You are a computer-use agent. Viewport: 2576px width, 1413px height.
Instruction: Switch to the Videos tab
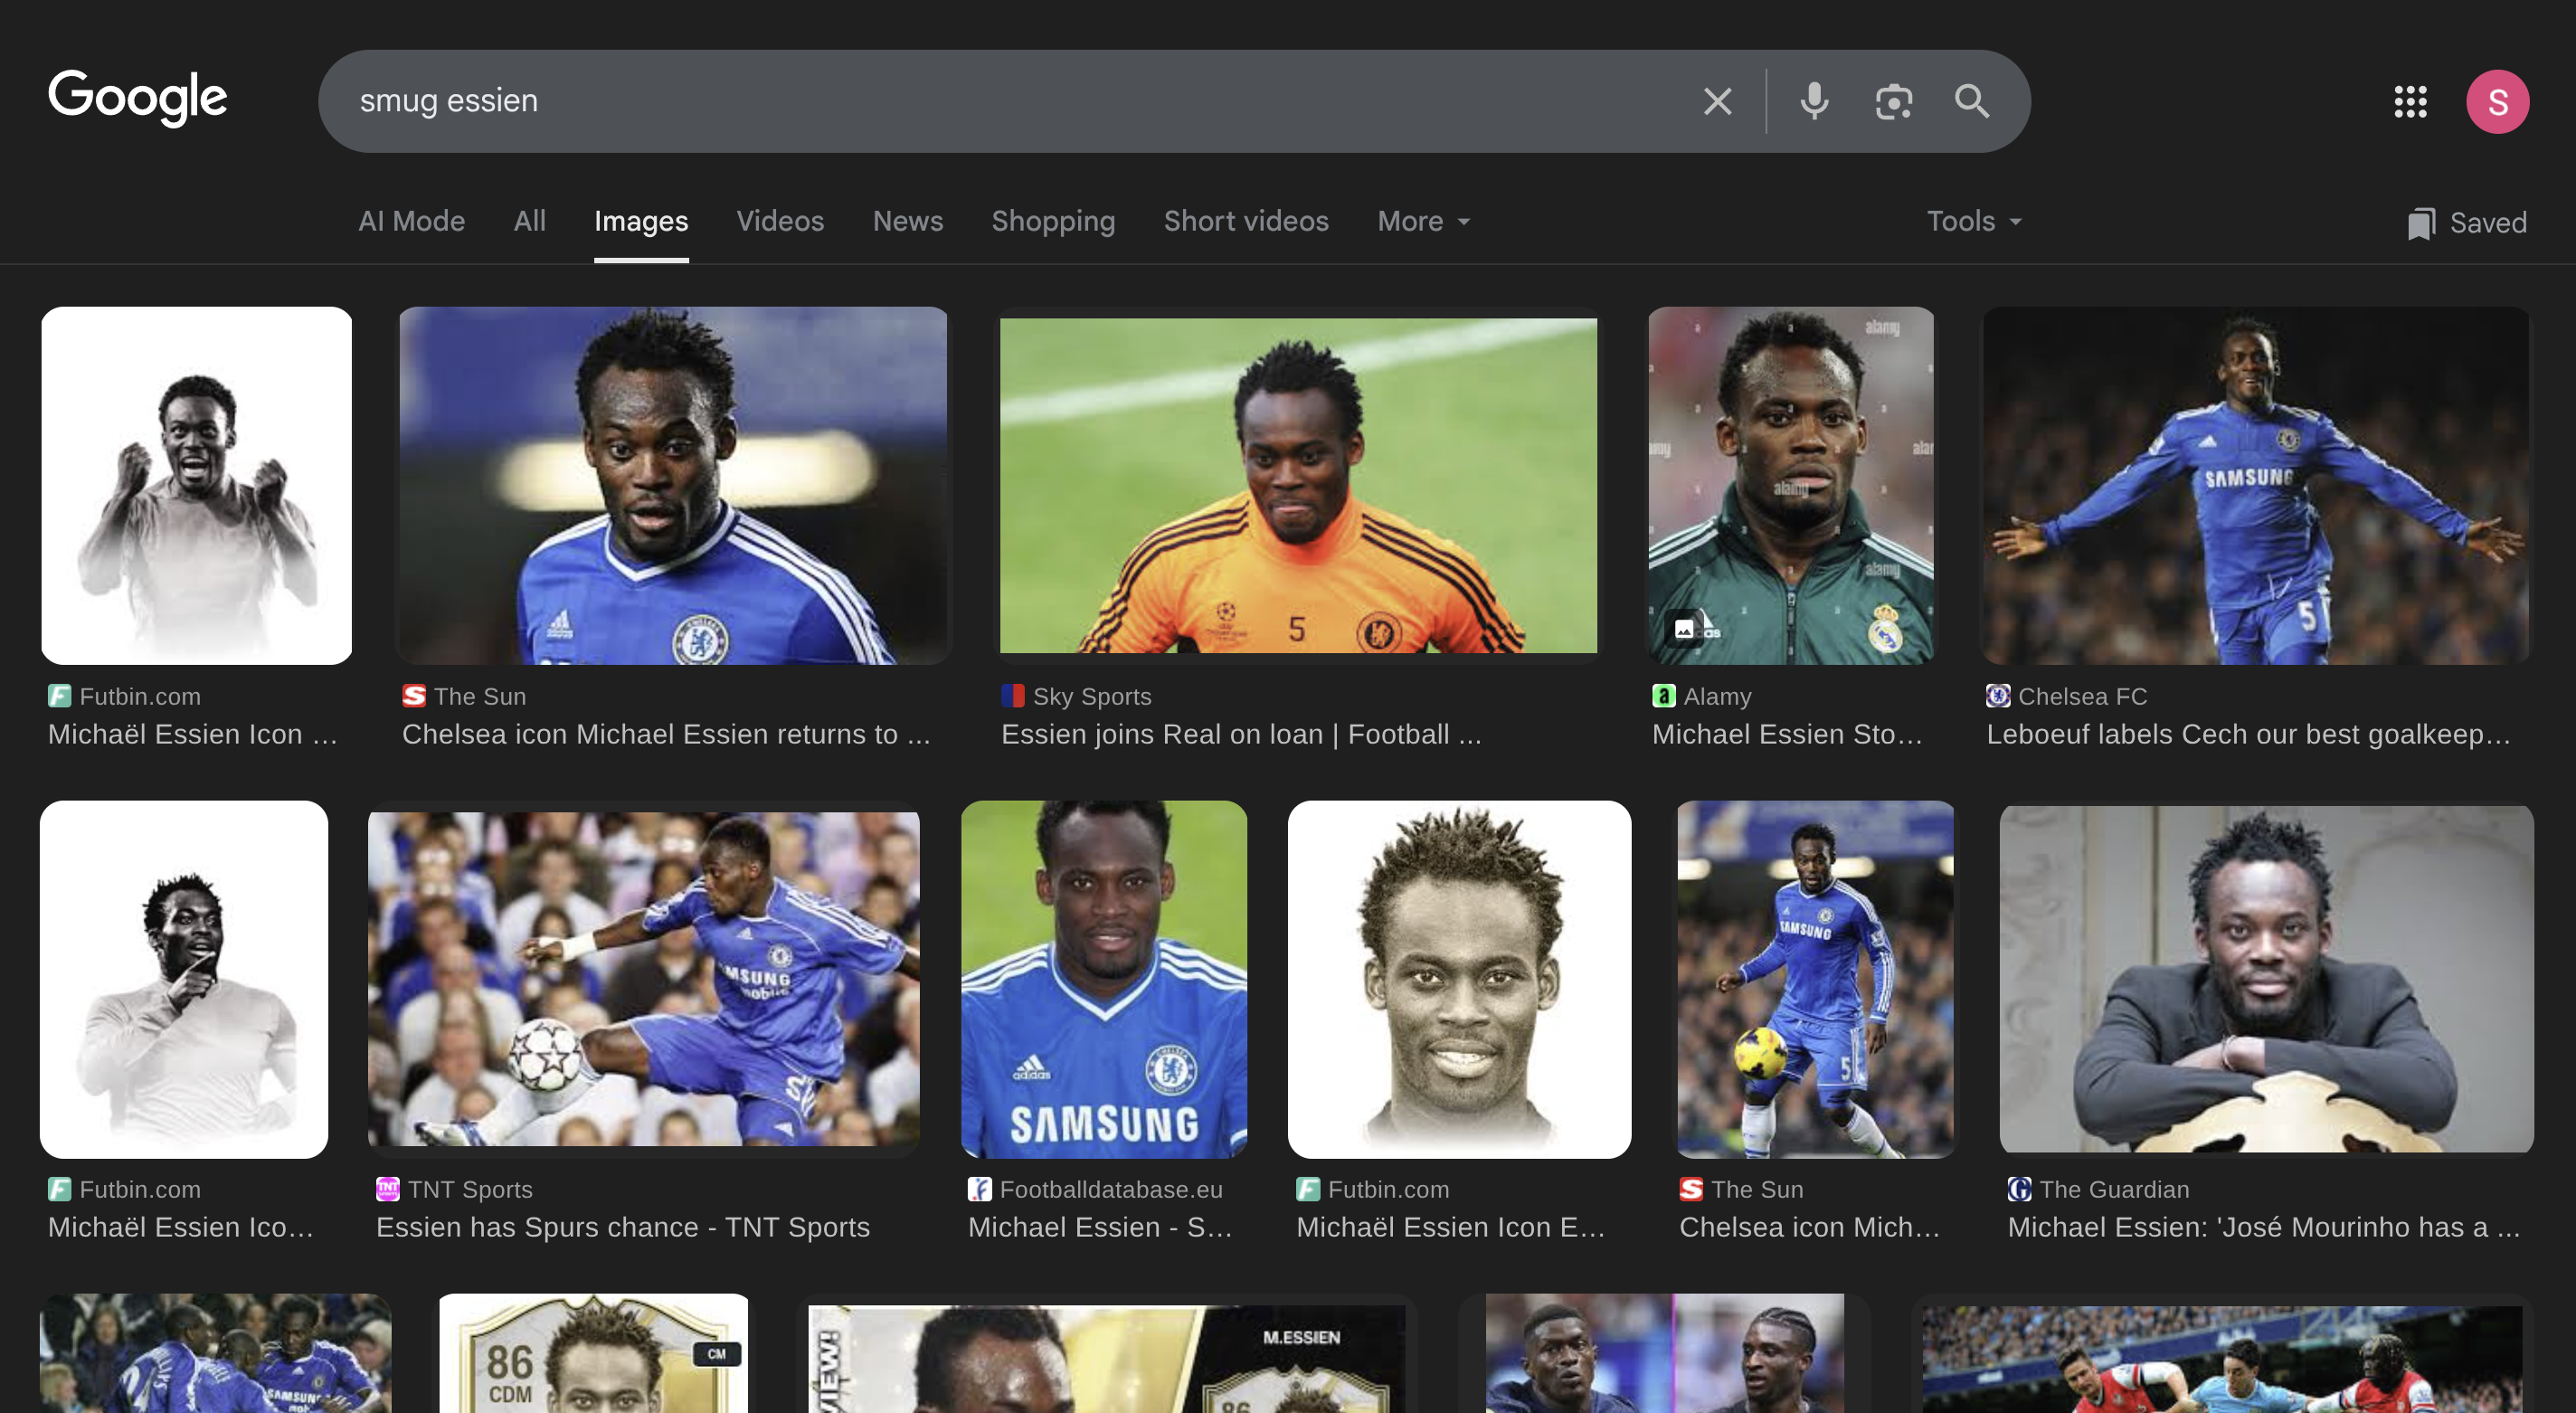coord(780,221)
